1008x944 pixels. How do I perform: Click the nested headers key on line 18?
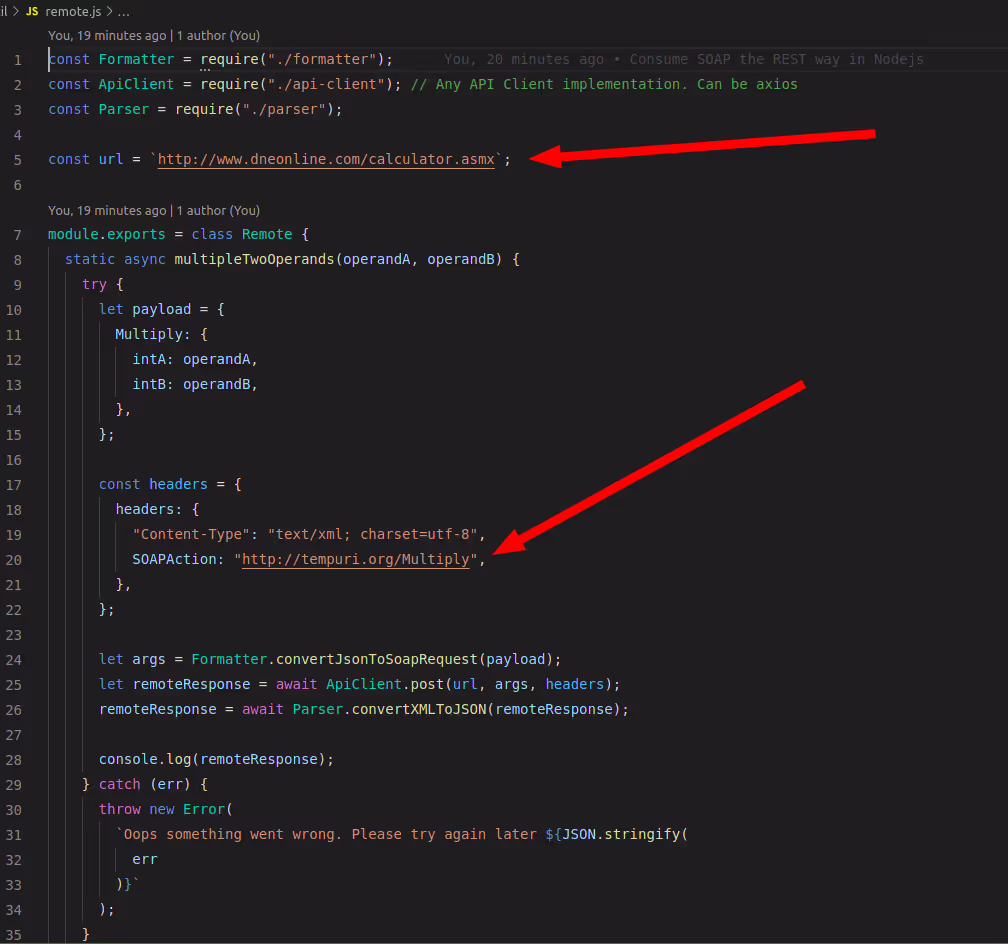(145, 509)
